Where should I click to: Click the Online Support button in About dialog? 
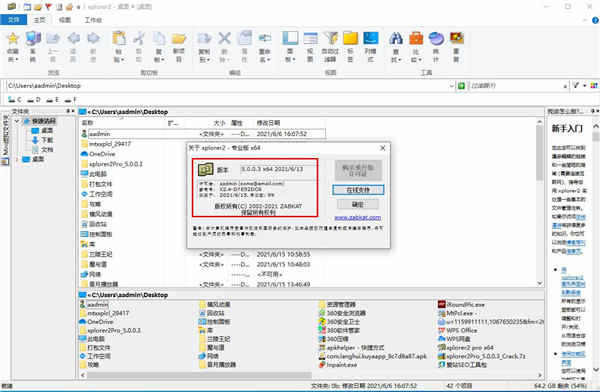(358, 190)
